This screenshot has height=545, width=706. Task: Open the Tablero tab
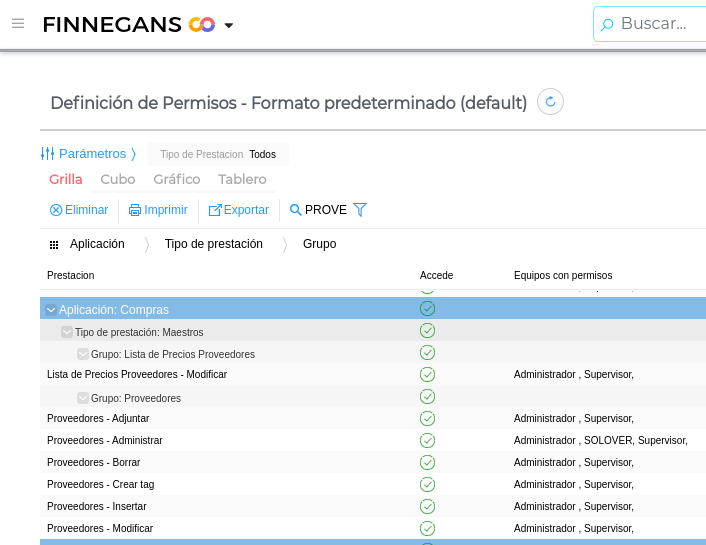(x=242, y=180)
